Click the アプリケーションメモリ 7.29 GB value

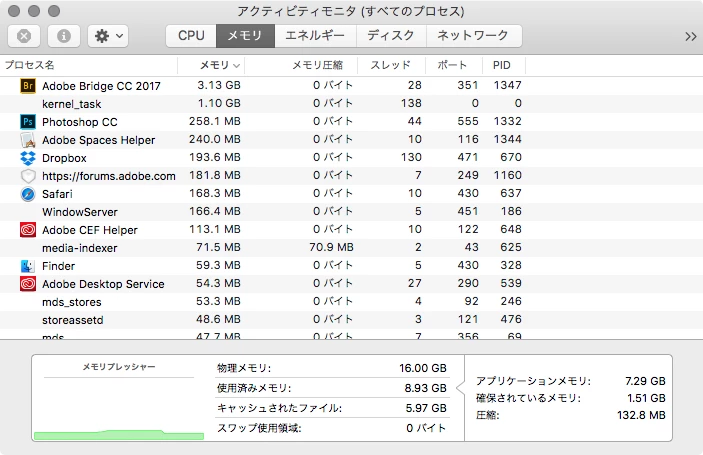point(645,381)
